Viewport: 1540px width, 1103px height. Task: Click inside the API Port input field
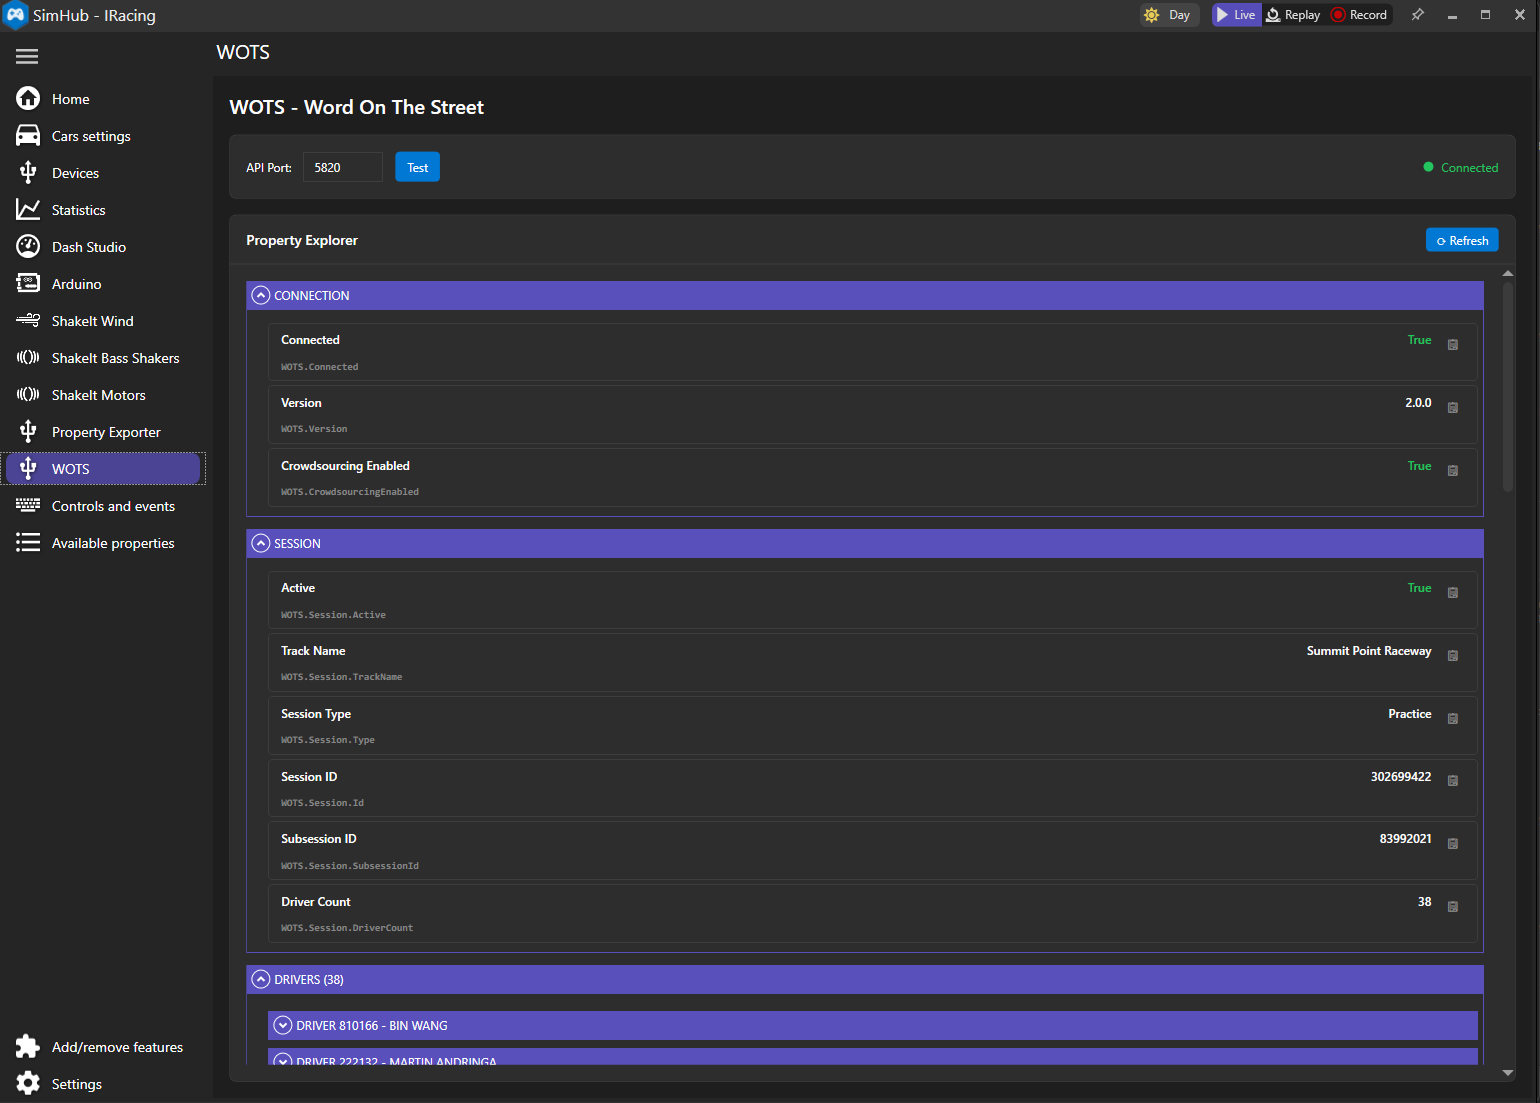pos(341,167)
